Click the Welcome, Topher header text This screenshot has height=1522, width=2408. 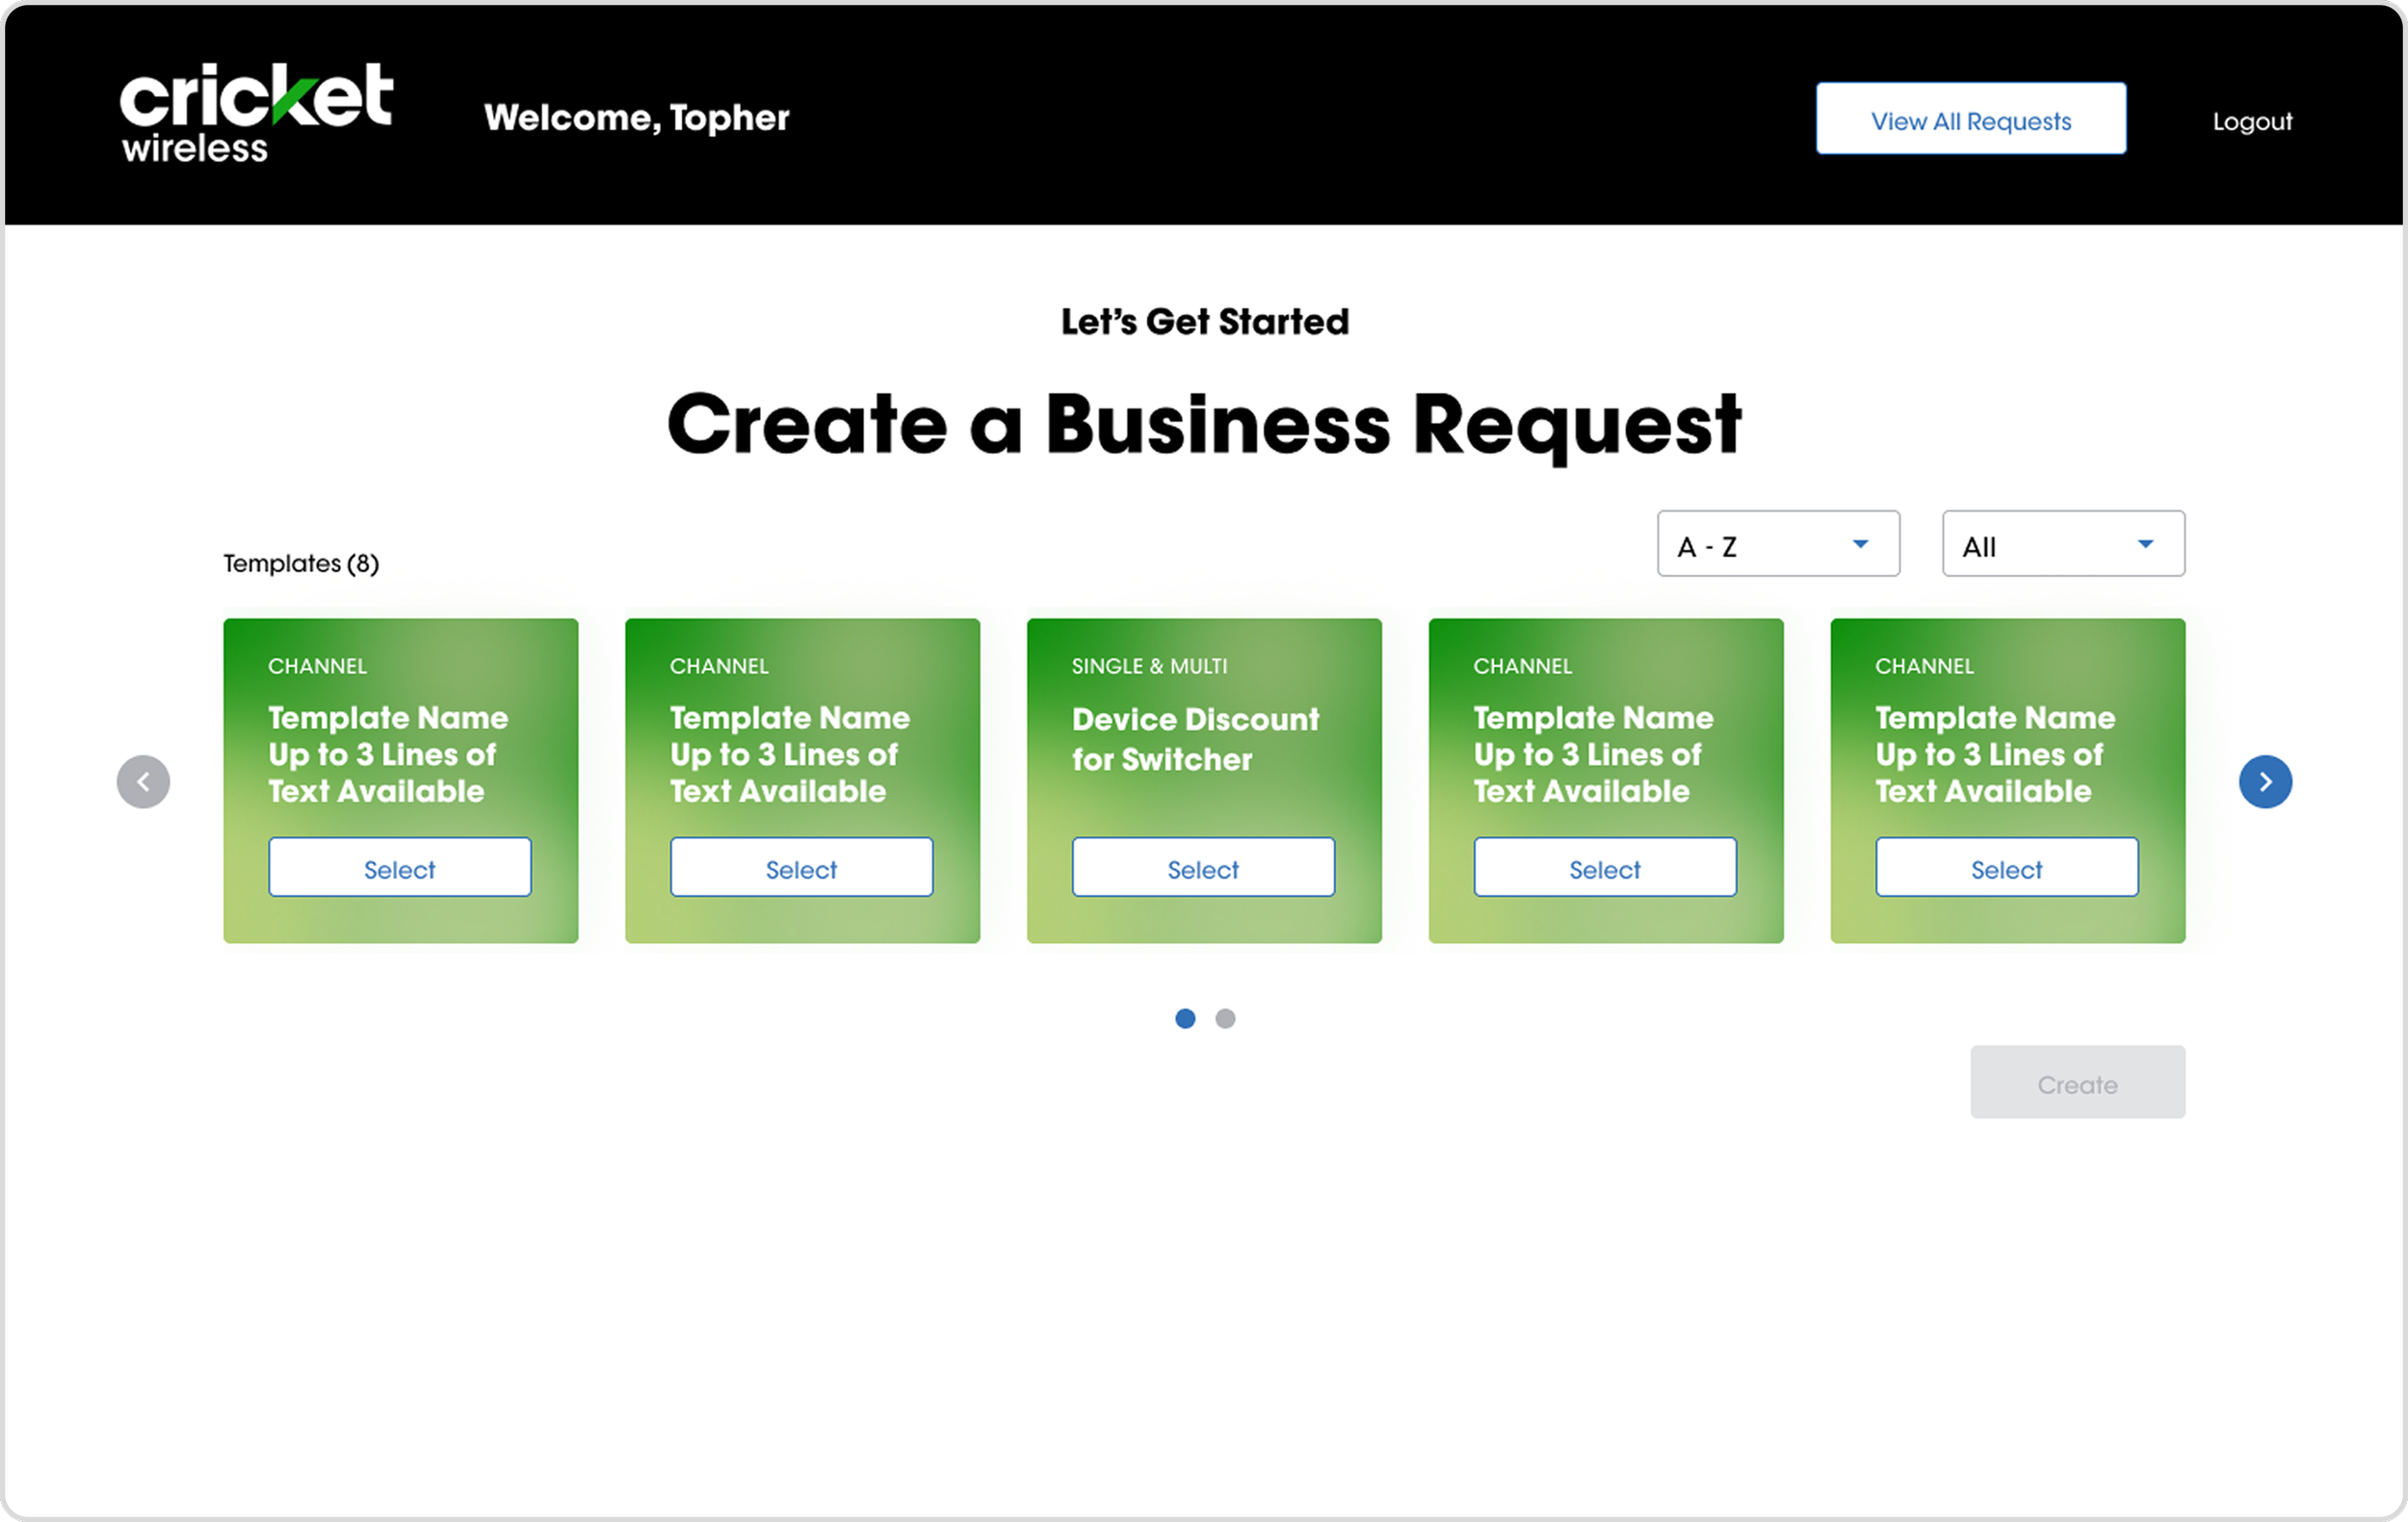(636, 118)
